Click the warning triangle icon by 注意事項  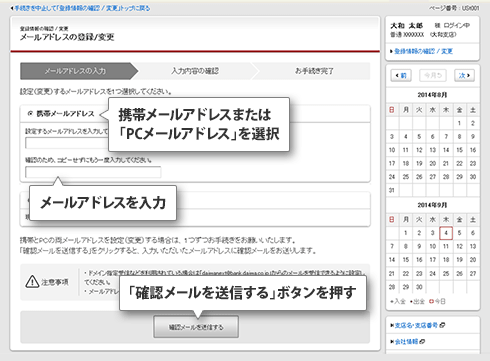[32, 282]
